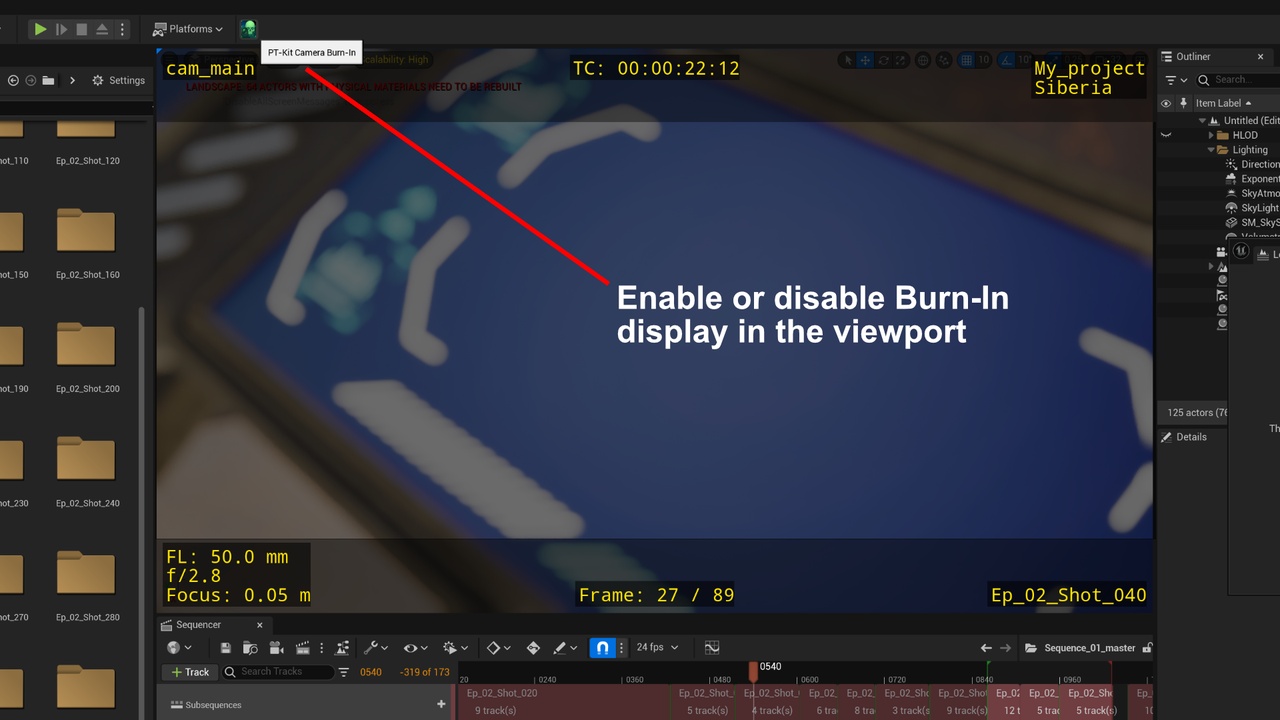
Task: Toggle the world coordinate system globe
Action: point(923,60)
